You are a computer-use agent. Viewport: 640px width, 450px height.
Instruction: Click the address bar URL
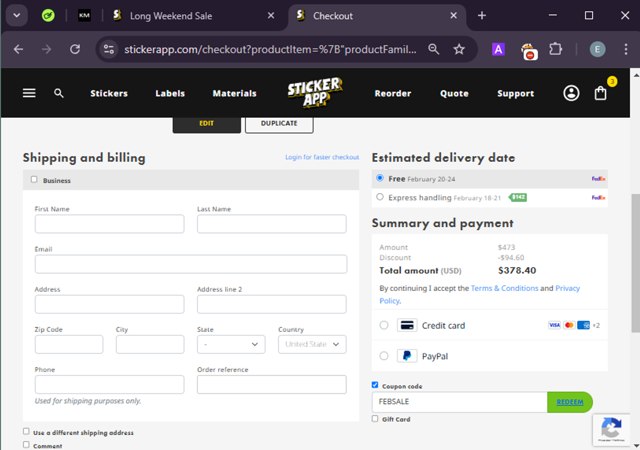click(270, 49)
